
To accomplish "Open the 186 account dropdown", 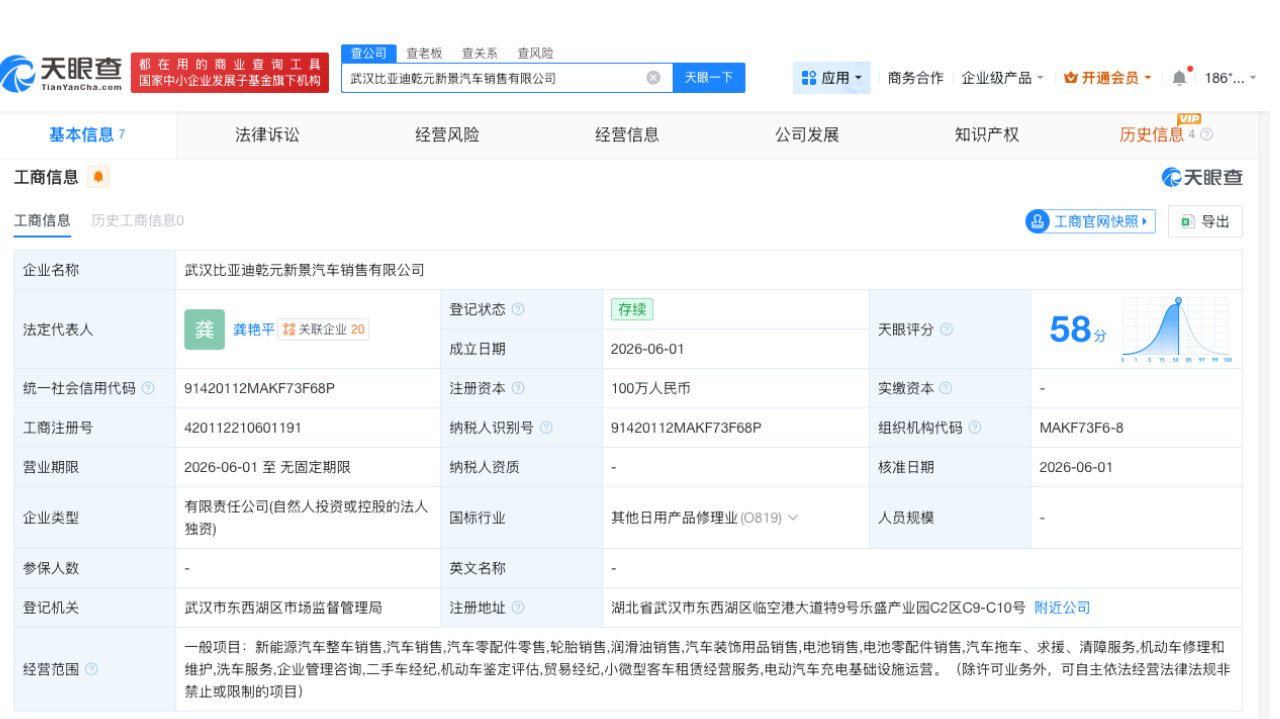I will (x=1230, y=77).
